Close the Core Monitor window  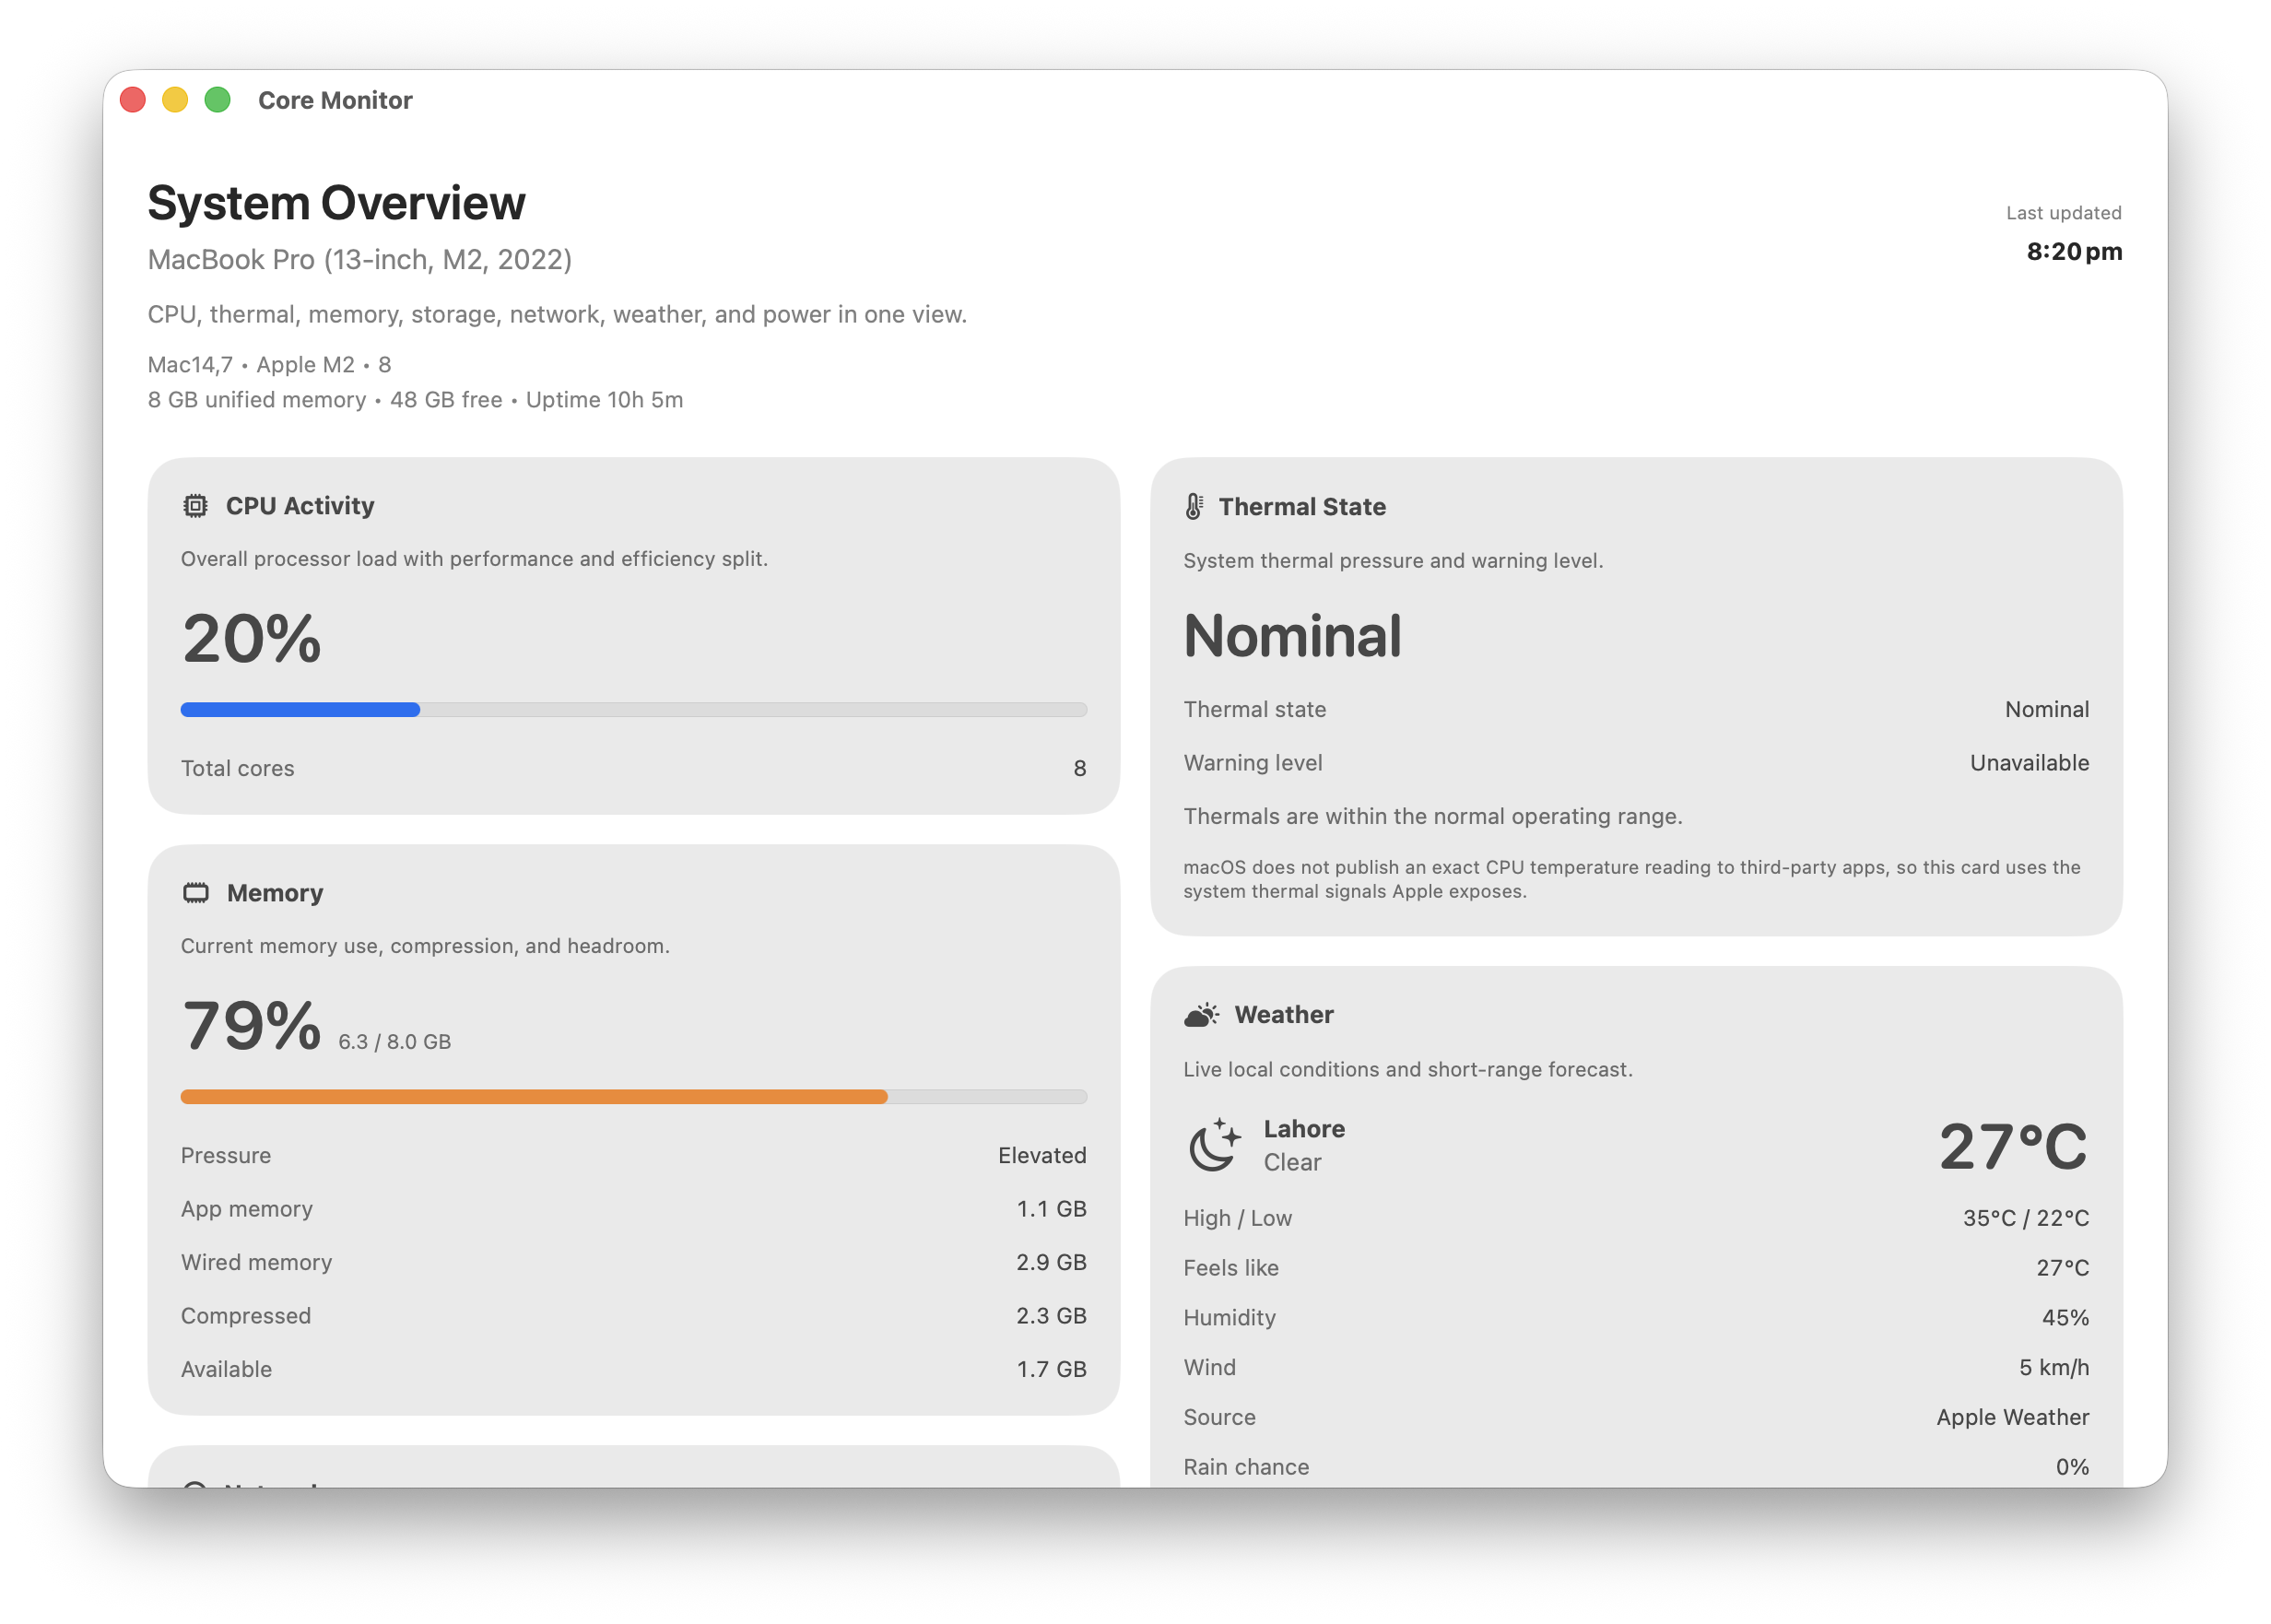pos(133,100)
